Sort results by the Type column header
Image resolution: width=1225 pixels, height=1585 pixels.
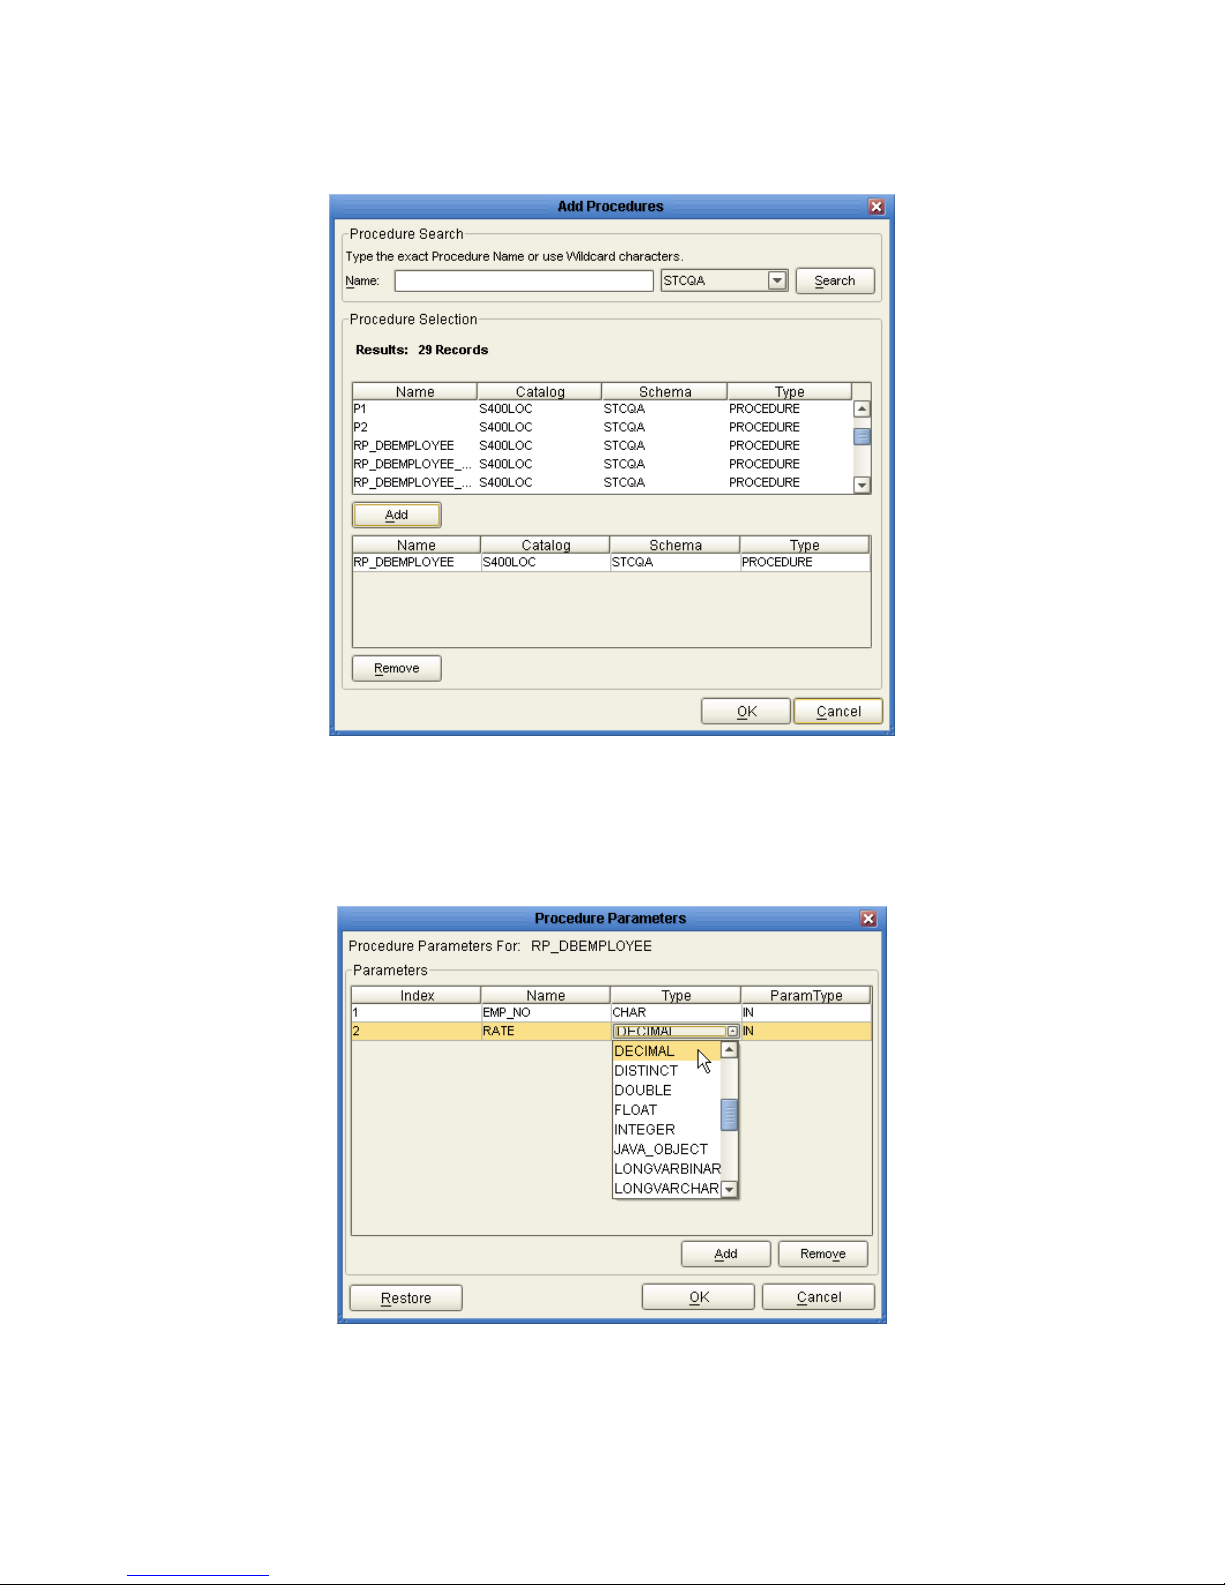tap(790, 392)
